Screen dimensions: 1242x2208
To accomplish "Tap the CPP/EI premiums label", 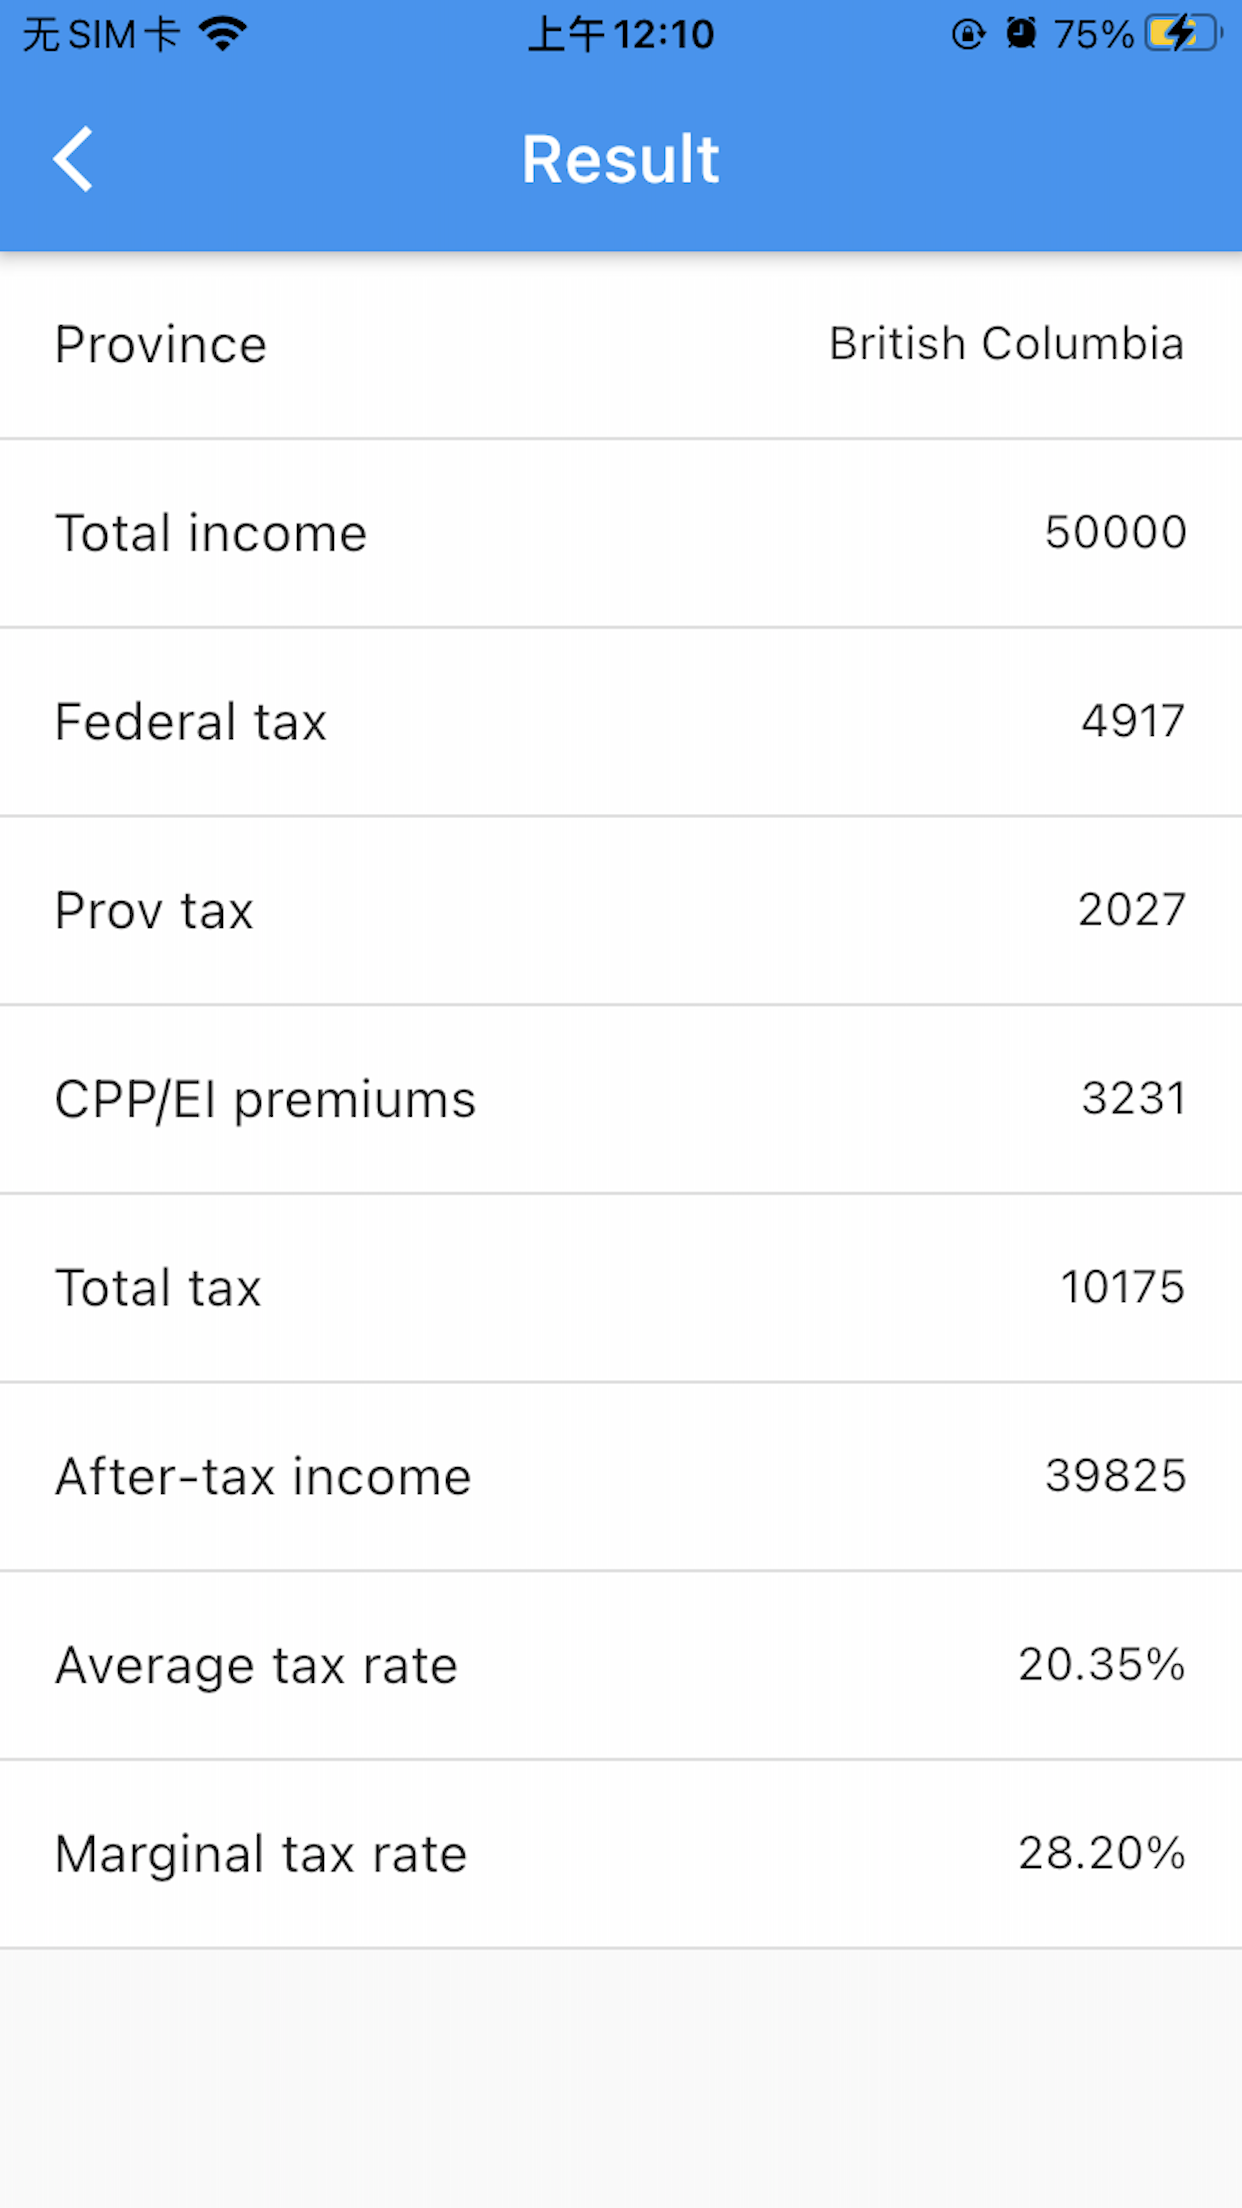I will pos(265,1100).
